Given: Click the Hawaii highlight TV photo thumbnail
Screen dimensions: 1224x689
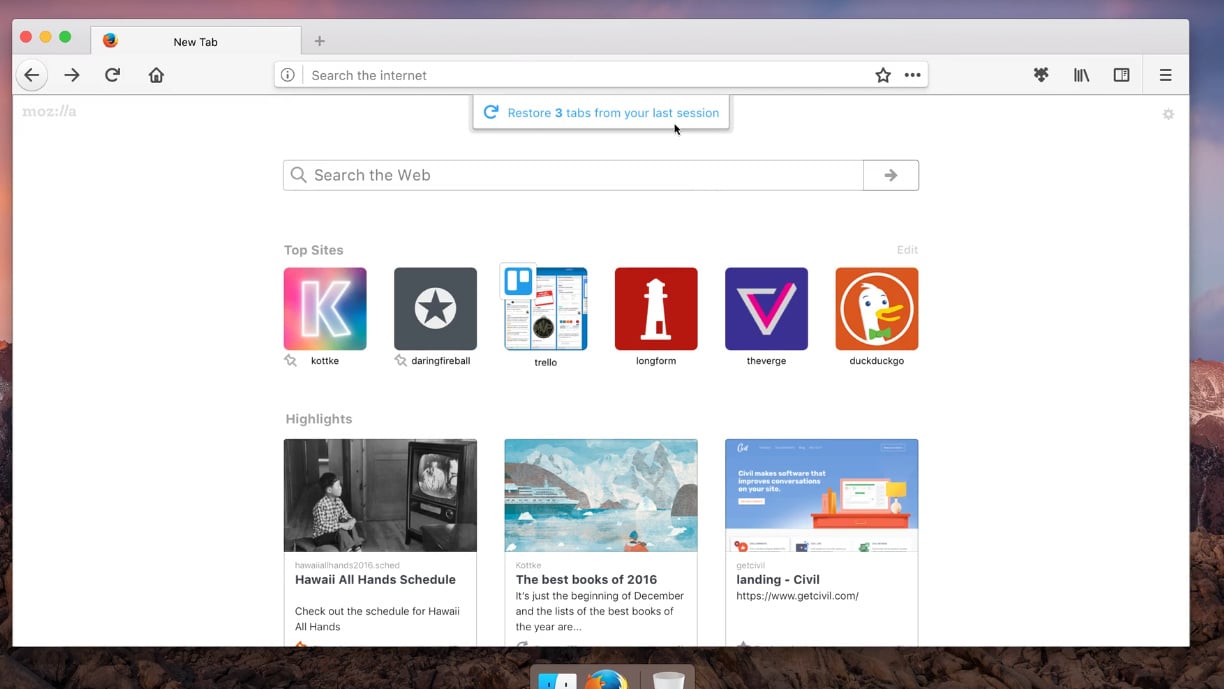Looking at the screenshot, I should [380, 495].
